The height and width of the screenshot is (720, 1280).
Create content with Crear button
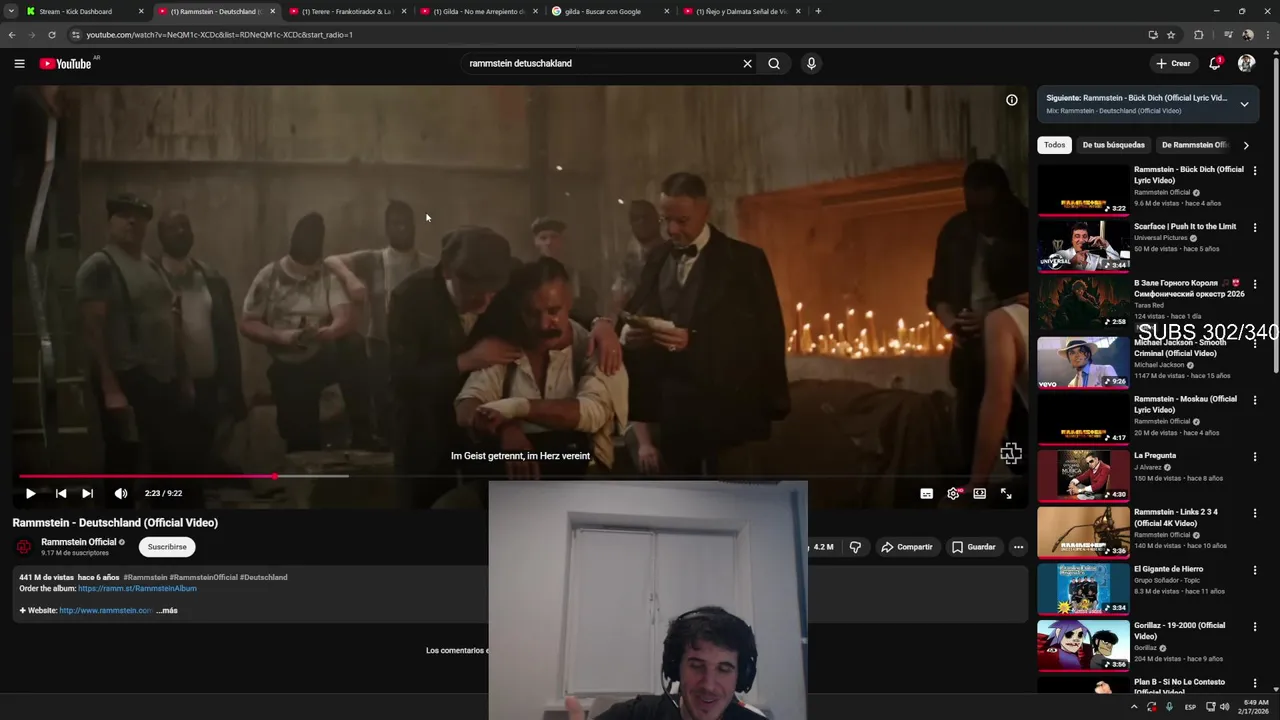[1174, 63]
